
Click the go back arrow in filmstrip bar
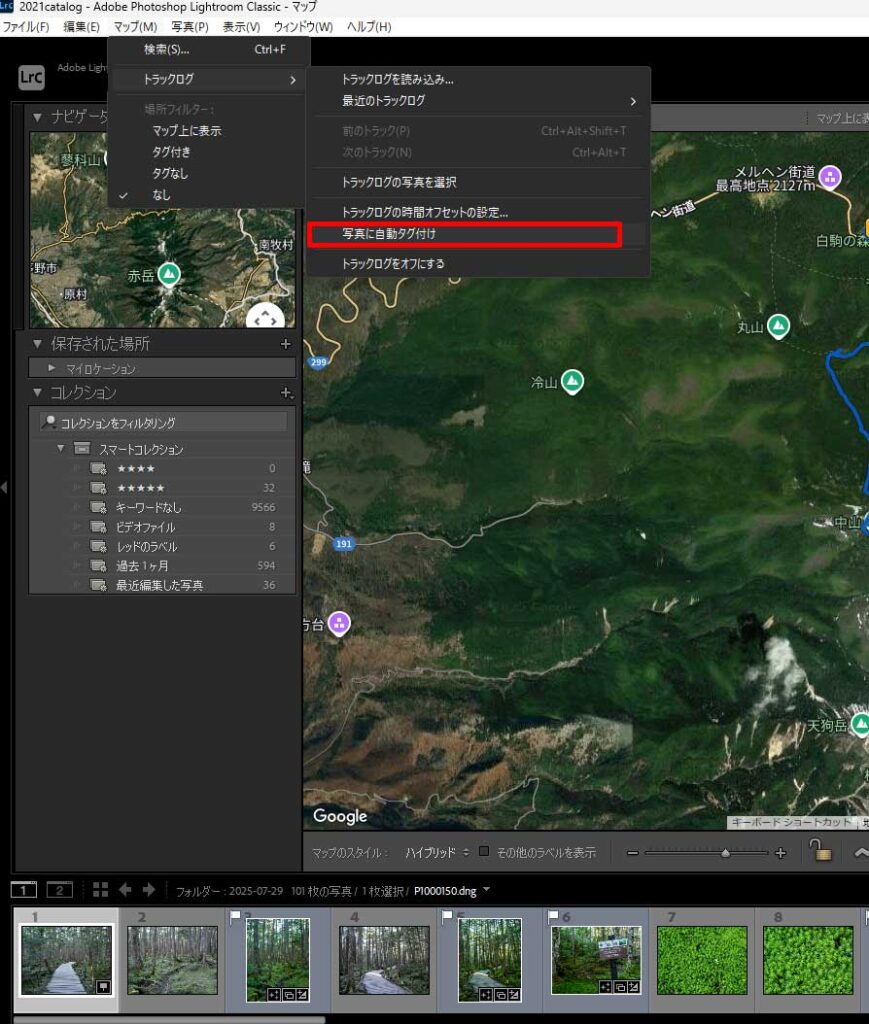(125, 889)
